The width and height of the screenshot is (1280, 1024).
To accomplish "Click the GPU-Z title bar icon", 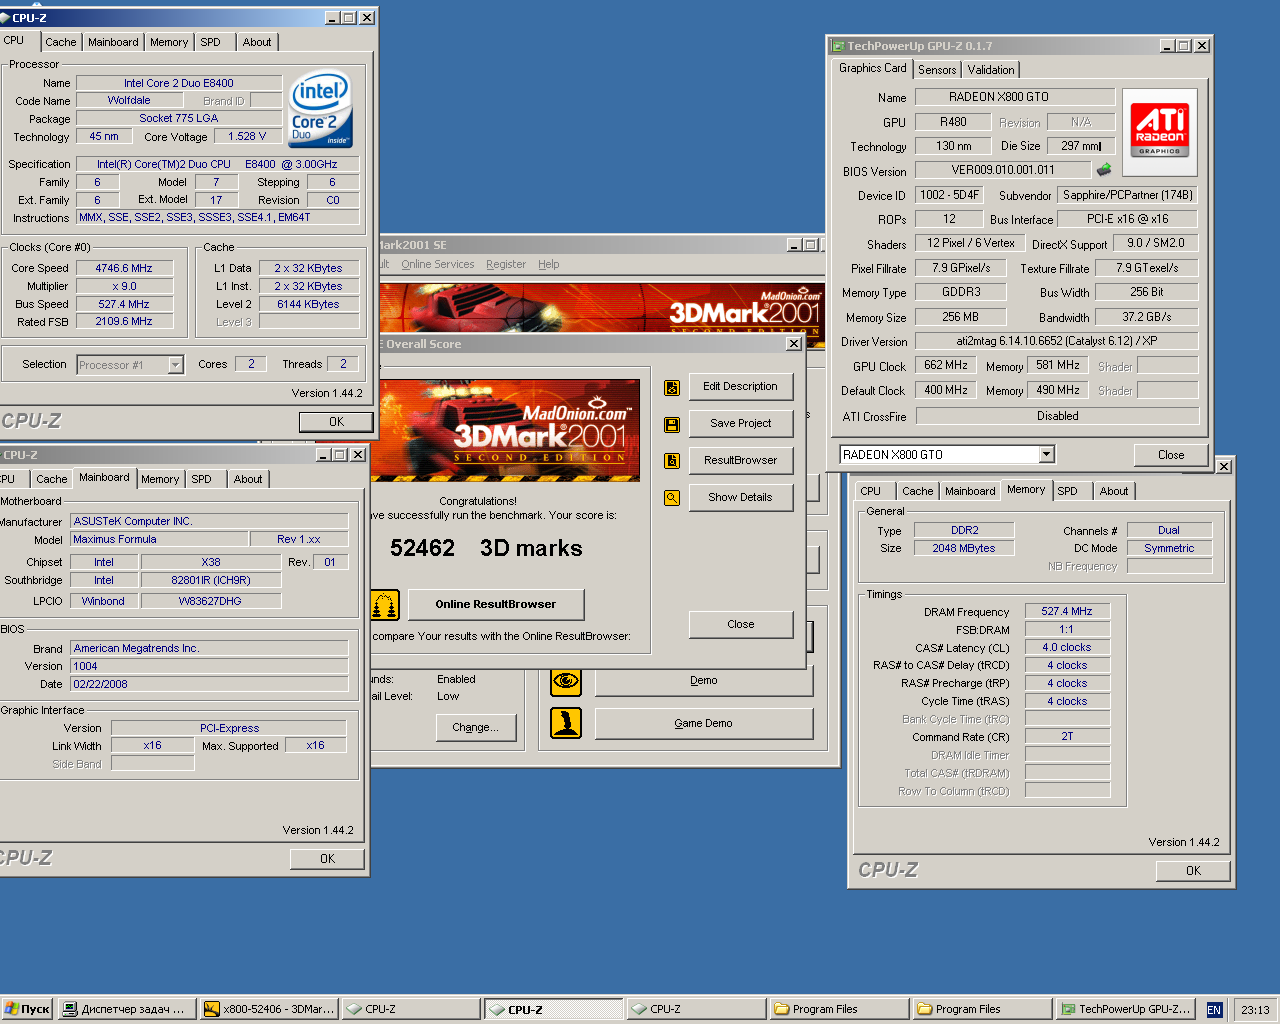I will pyautogui.click(x=838, y=46).
